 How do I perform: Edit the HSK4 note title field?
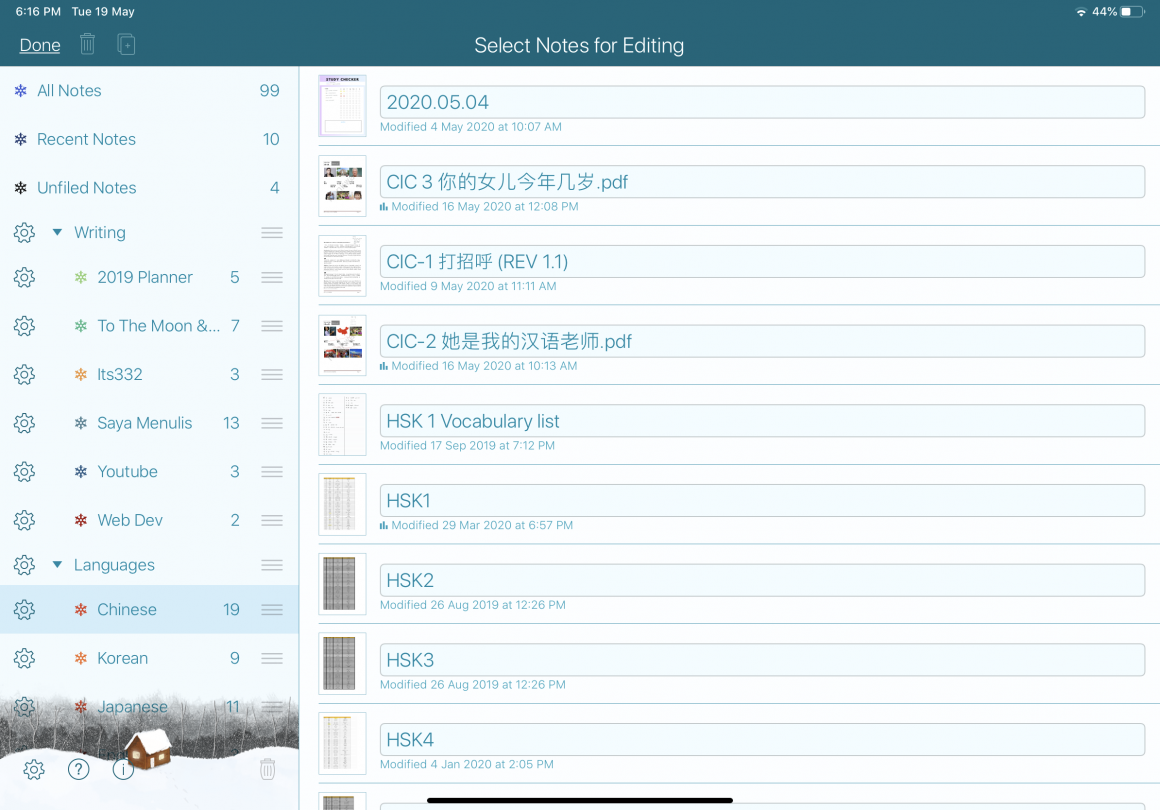pos(762,740)
